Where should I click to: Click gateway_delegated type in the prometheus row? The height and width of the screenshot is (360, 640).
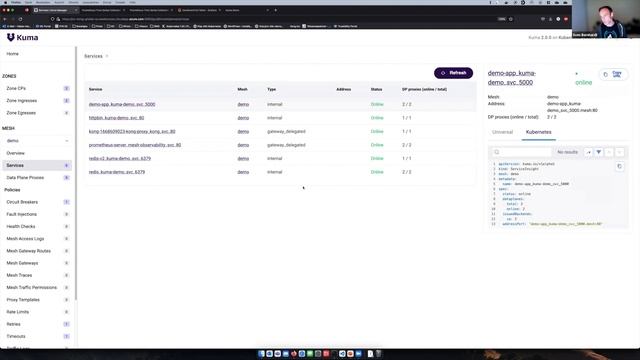pyautogui.click(x=286, y=145)
